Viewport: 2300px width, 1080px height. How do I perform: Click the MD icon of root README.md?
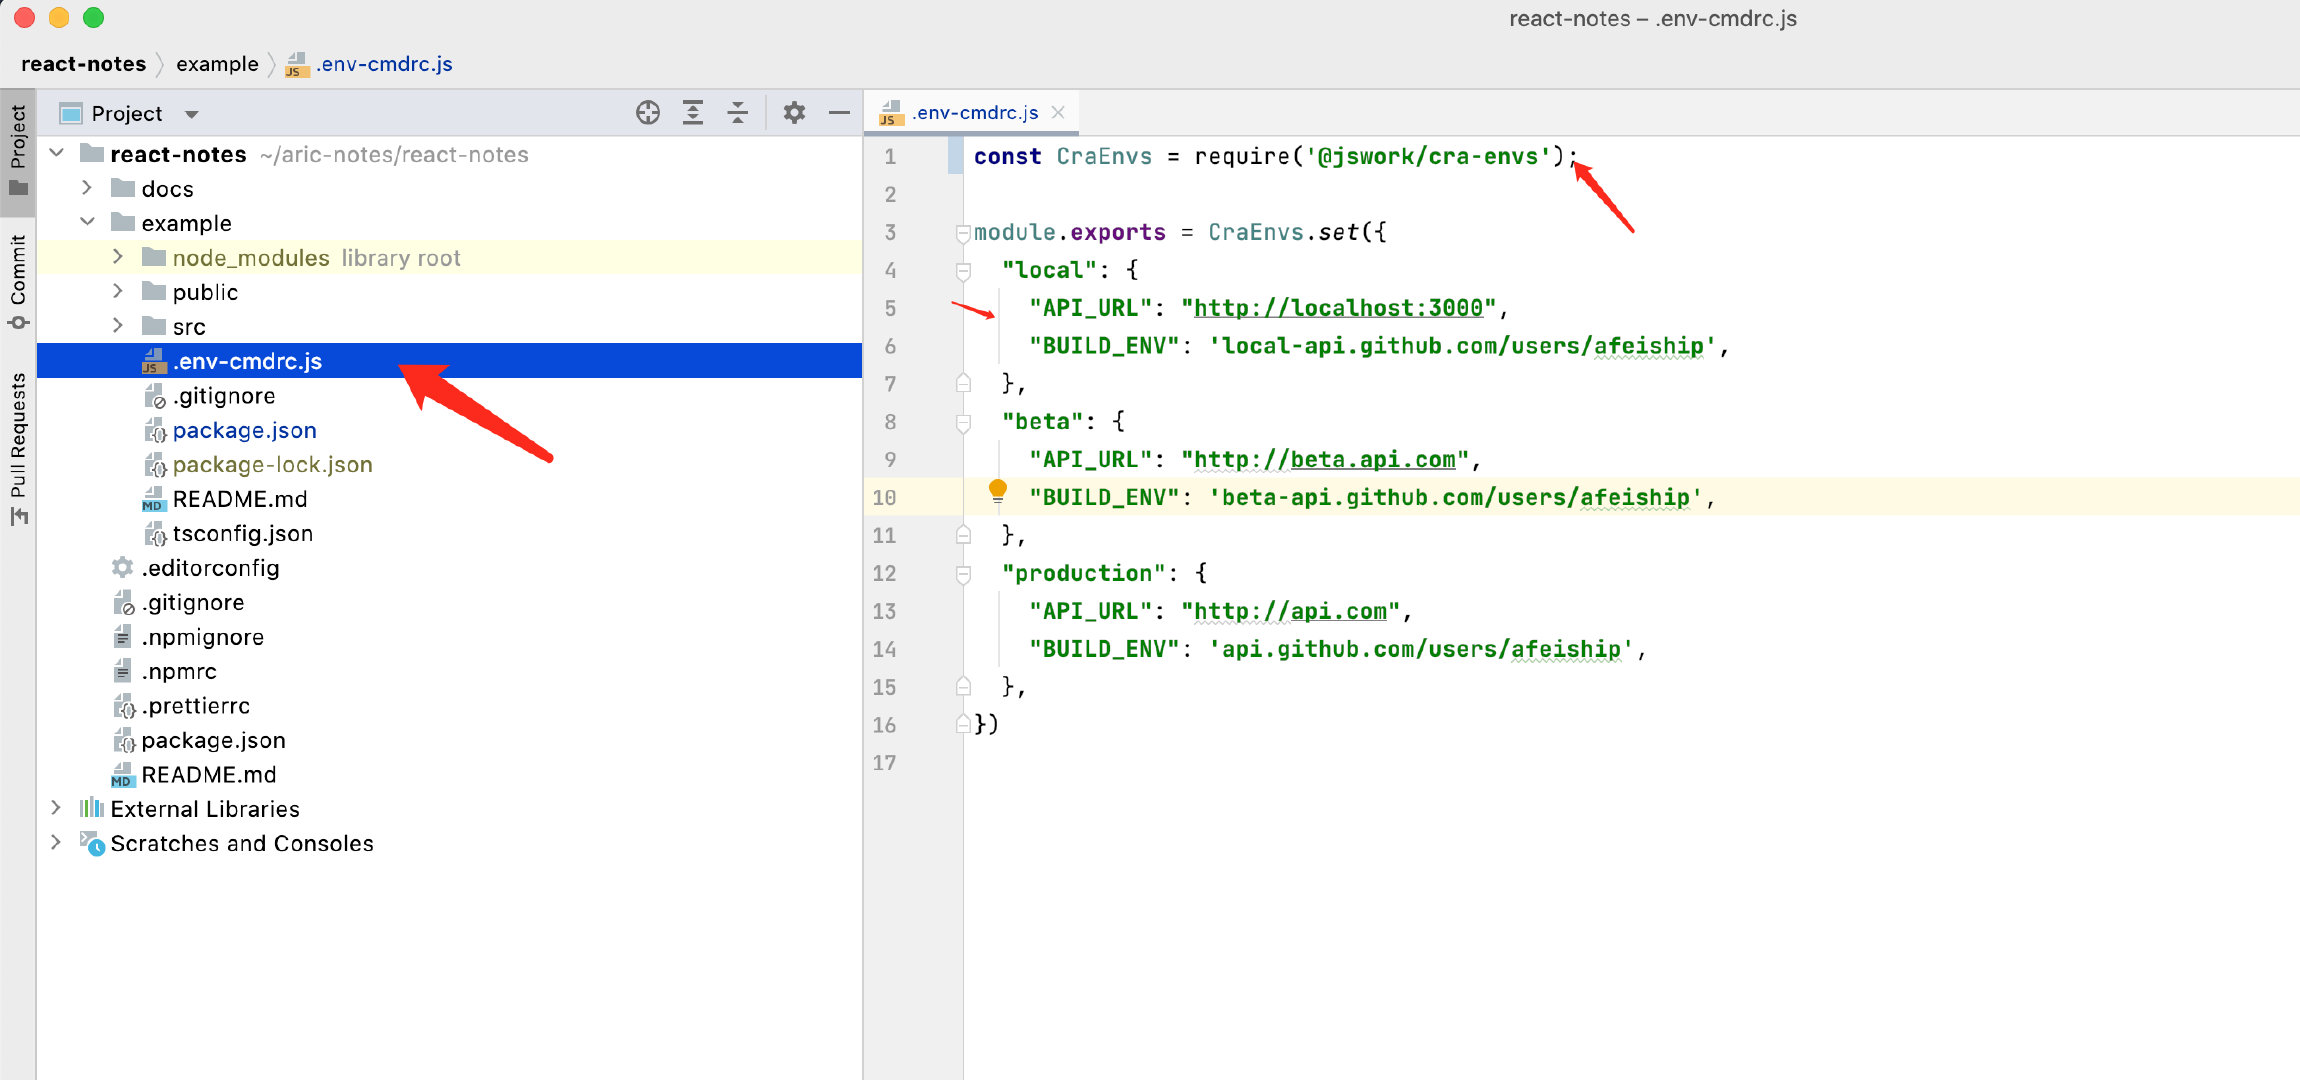123,775
